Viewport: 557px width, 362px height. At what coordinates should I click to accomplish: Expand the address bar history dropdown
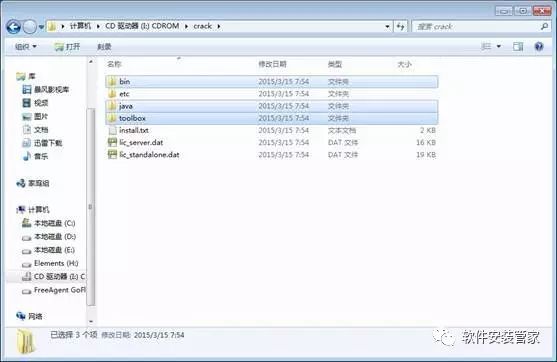(x=387, y=26)
